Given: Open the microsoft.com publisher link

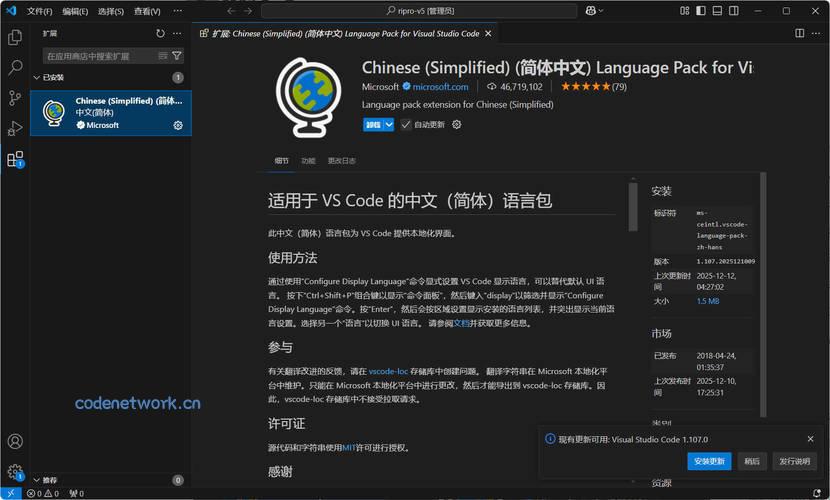Looking at the screenshot, I should [x=440, y=87].
